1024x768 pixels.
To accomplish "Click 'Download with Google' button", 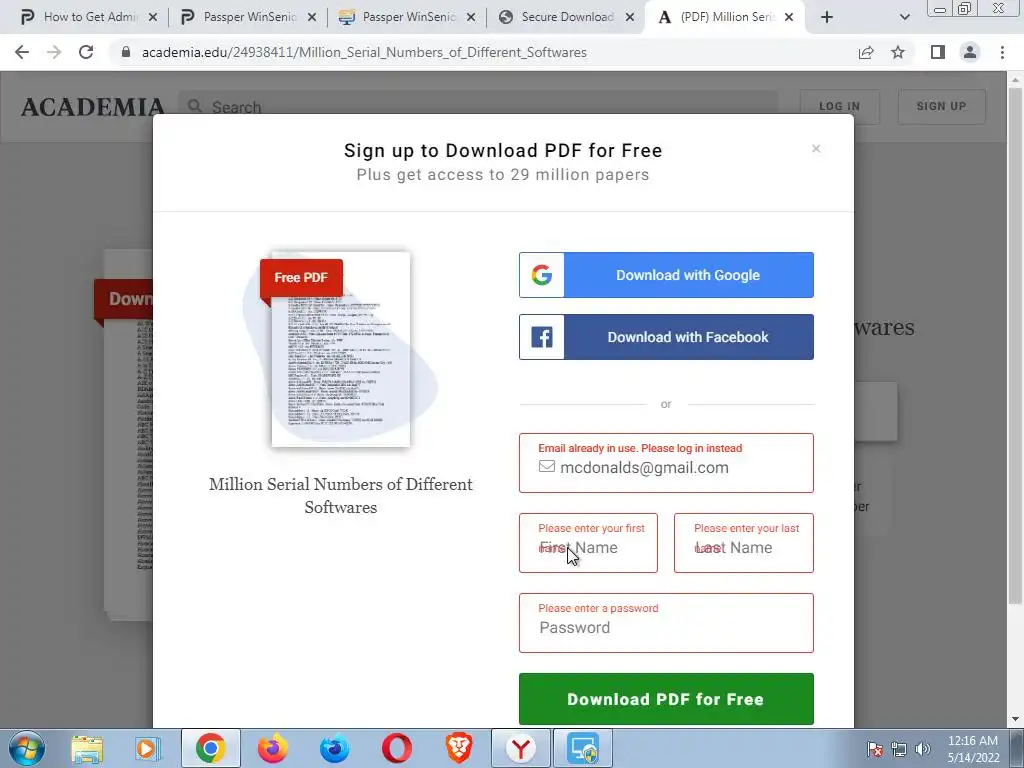I will click(x=666, y=275).
